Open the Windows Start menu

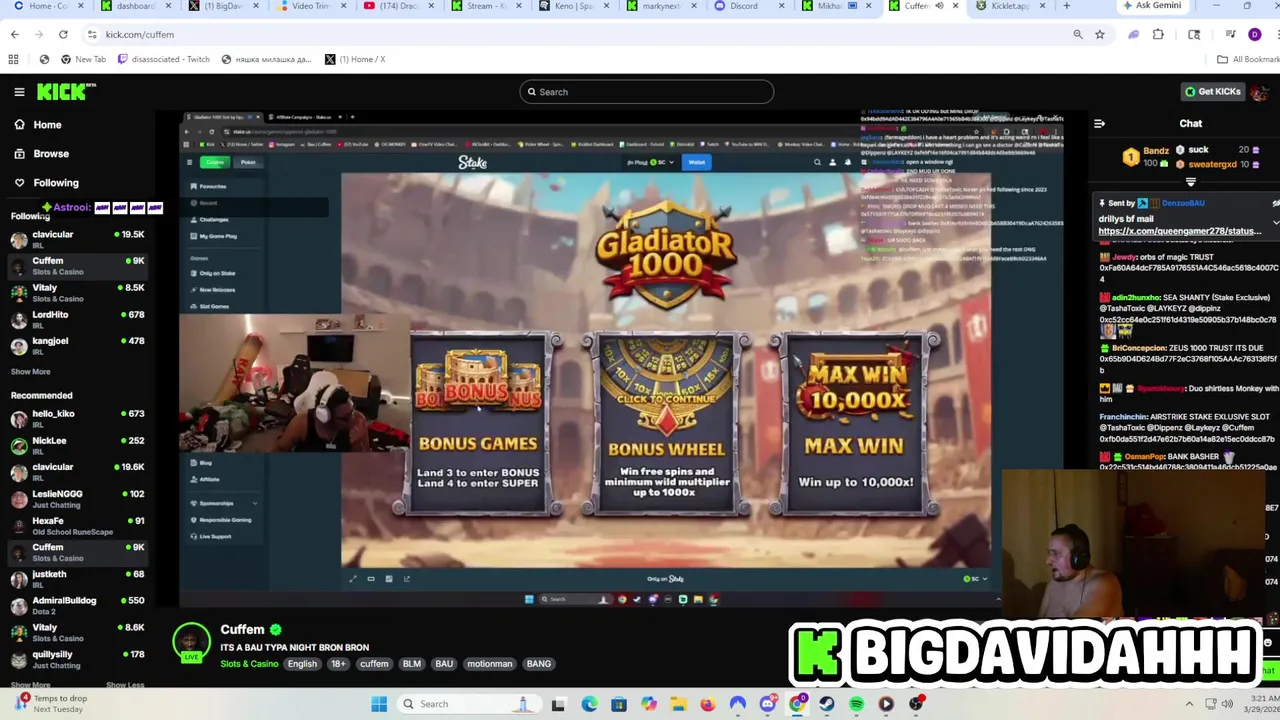pyautogui.click(x=379, y=704)
